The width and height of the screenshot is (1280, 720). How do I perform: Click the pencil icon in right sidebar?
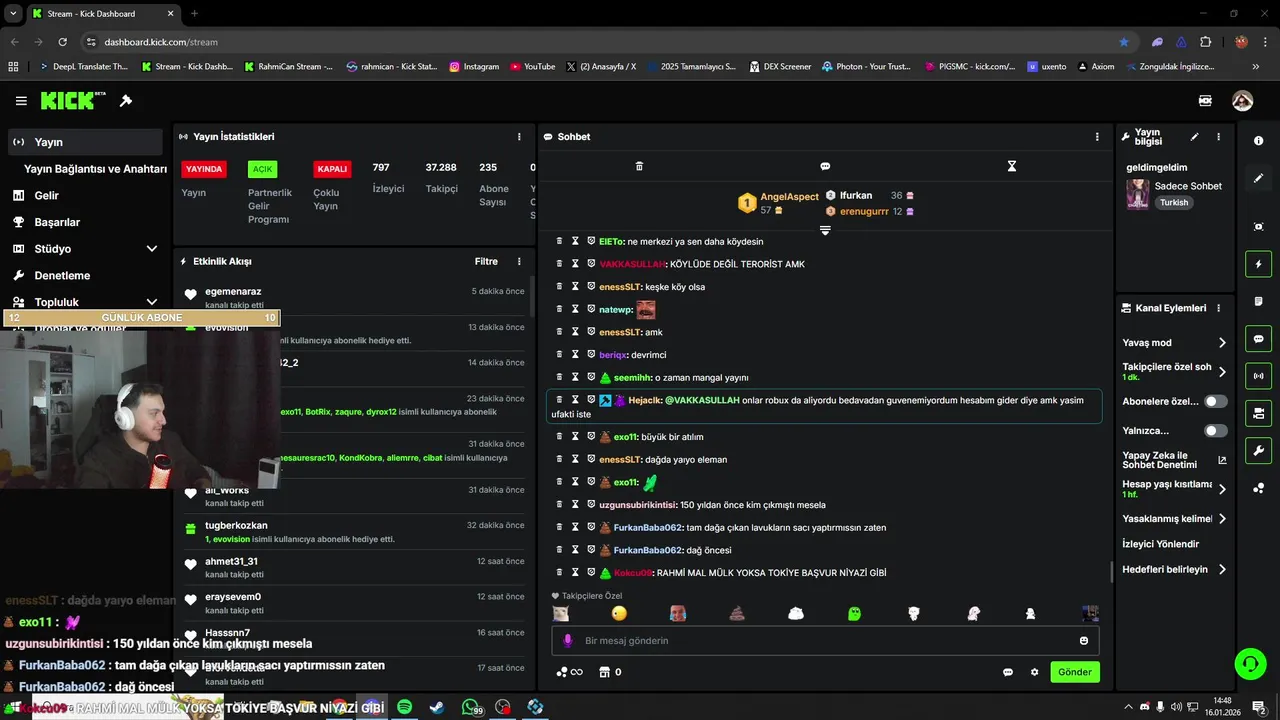coord(1258,178)
